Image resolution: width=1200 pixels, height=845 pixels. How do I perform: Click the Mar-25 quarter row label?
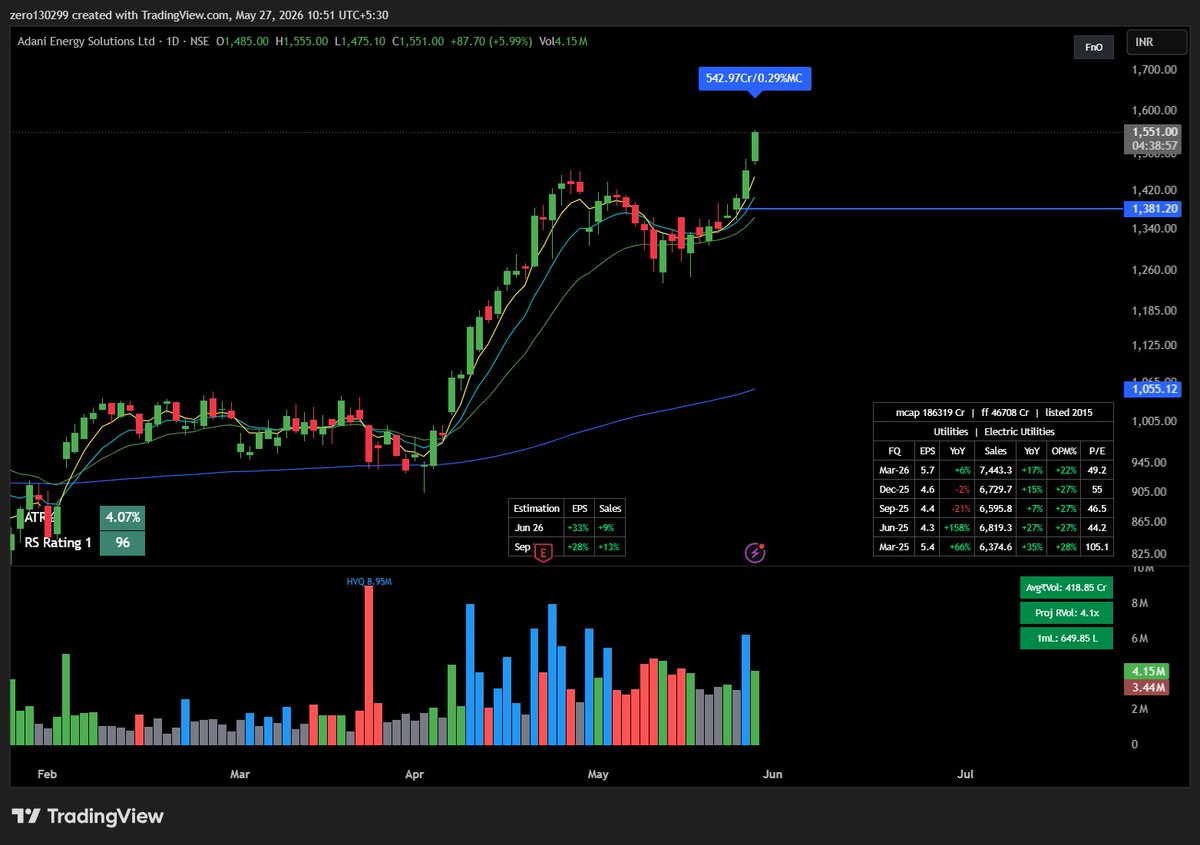click(x=894, y=546)
